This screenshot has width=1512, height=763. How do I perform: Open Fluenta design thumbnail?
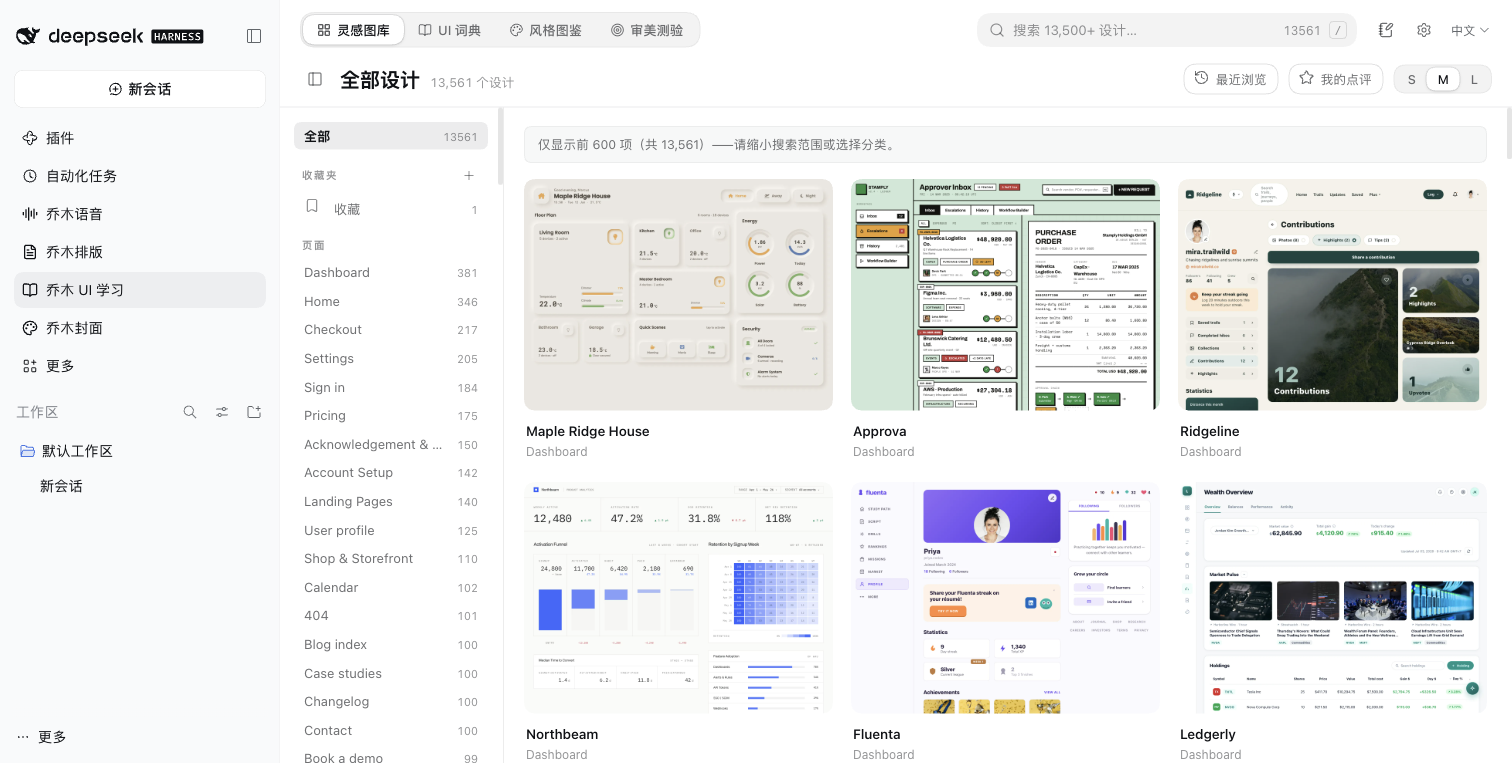[x=1005, y=598]
